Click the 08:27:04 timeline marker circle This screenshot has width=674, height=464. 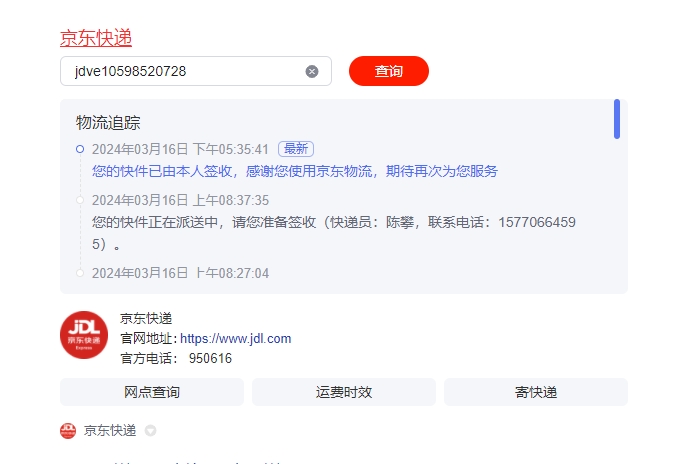click(x=80, y=273)
